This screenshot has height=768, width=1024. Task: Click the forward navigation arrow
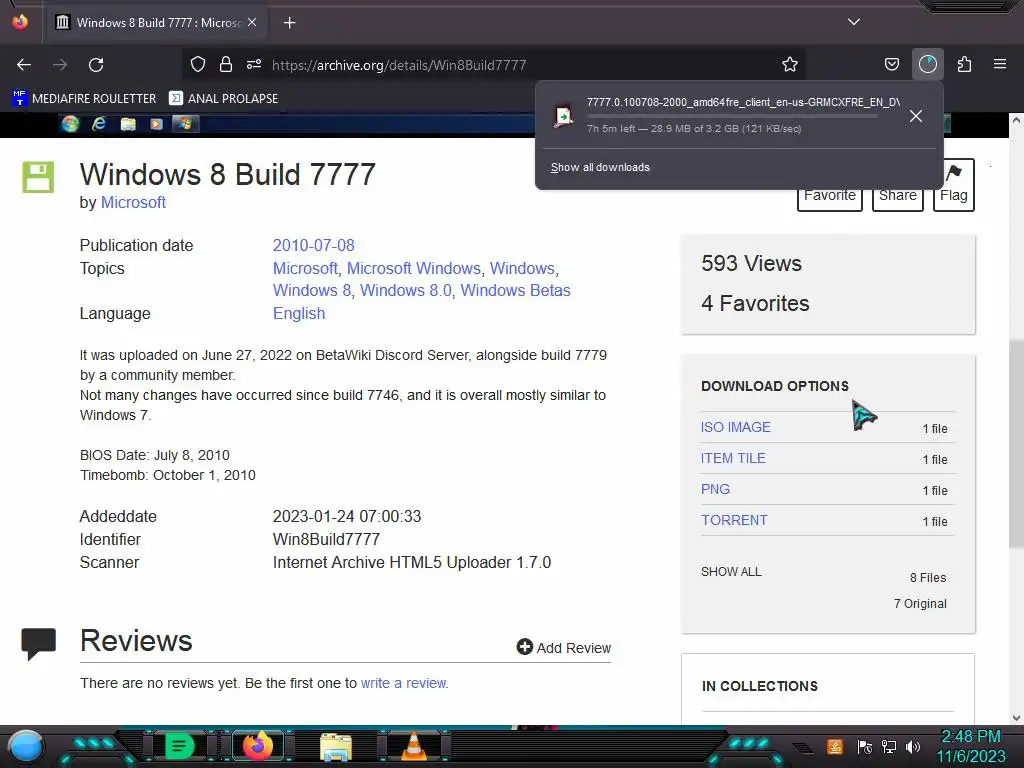(60, 65)
